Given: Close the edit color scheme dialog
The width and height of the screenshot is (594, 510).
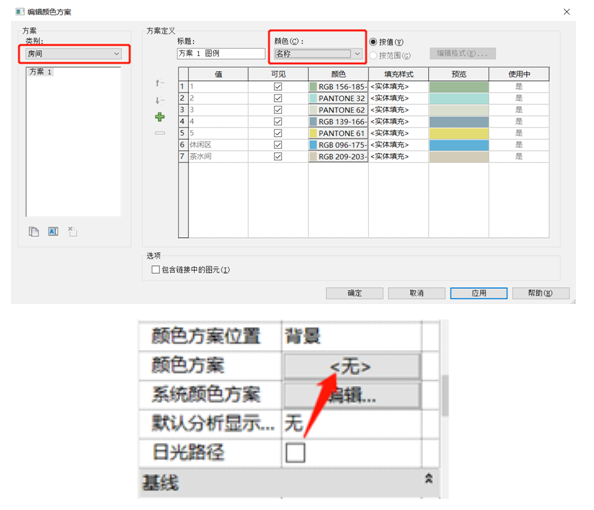Looking at the screenshot, I should point(566,12).
